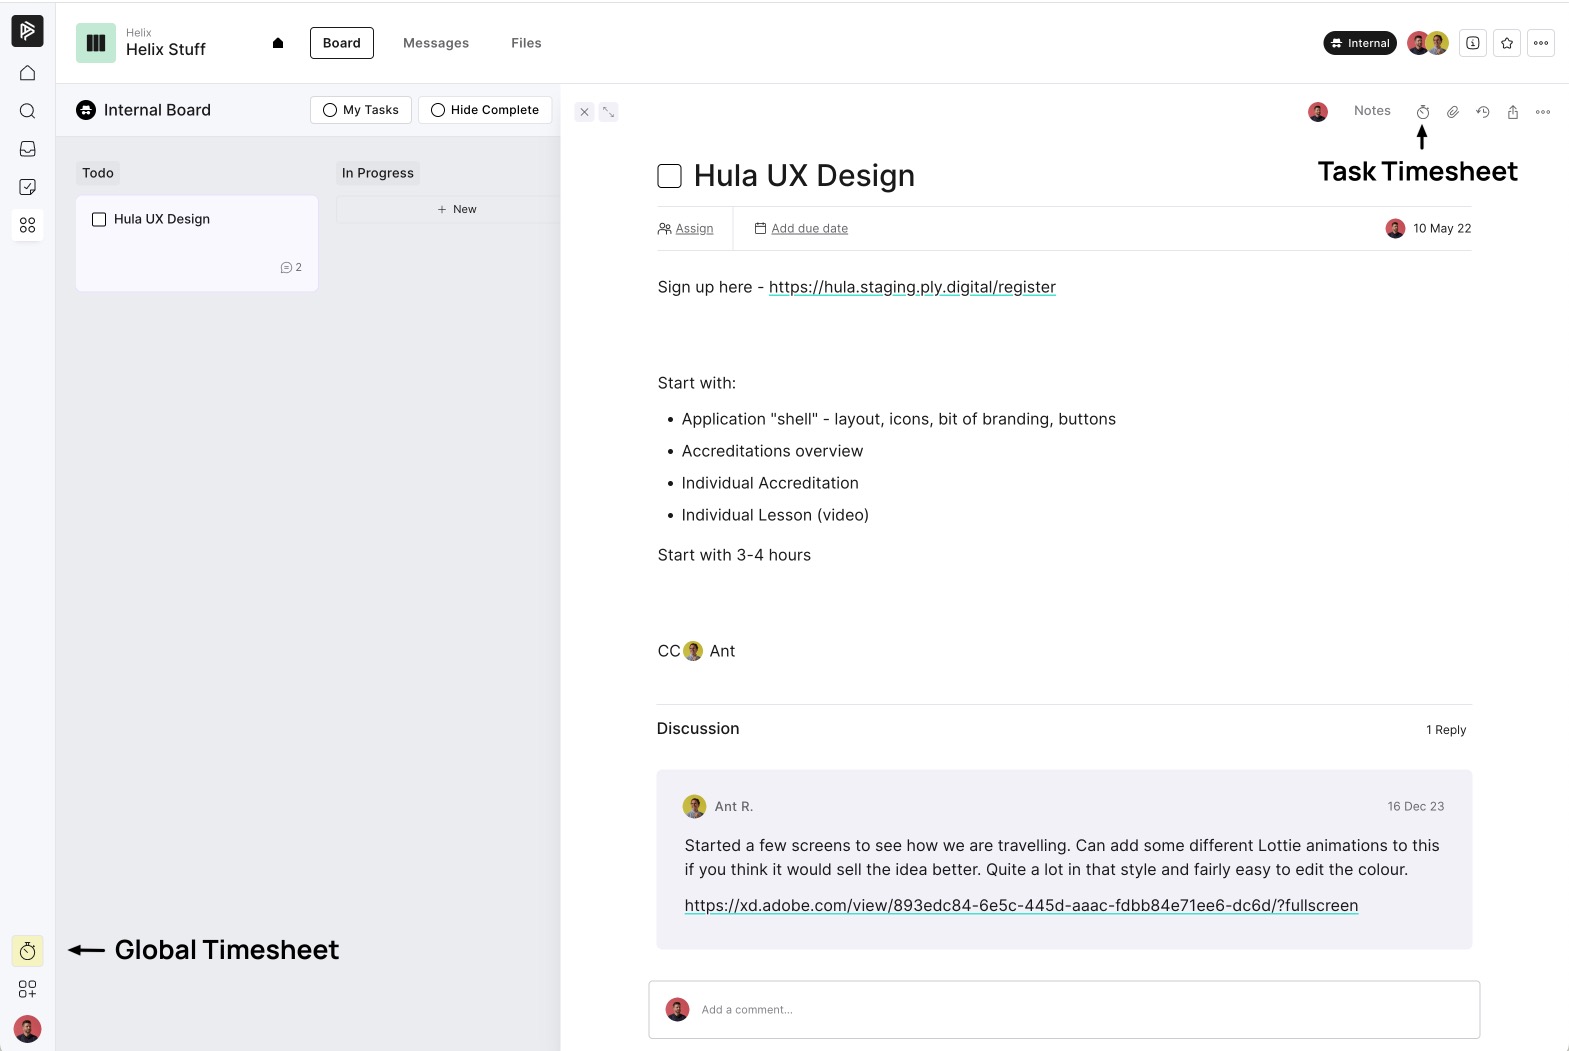This screenshot has width=1569, height=1051.
Task: Open the inbox icon in sidebar
Action: [28, 149]
